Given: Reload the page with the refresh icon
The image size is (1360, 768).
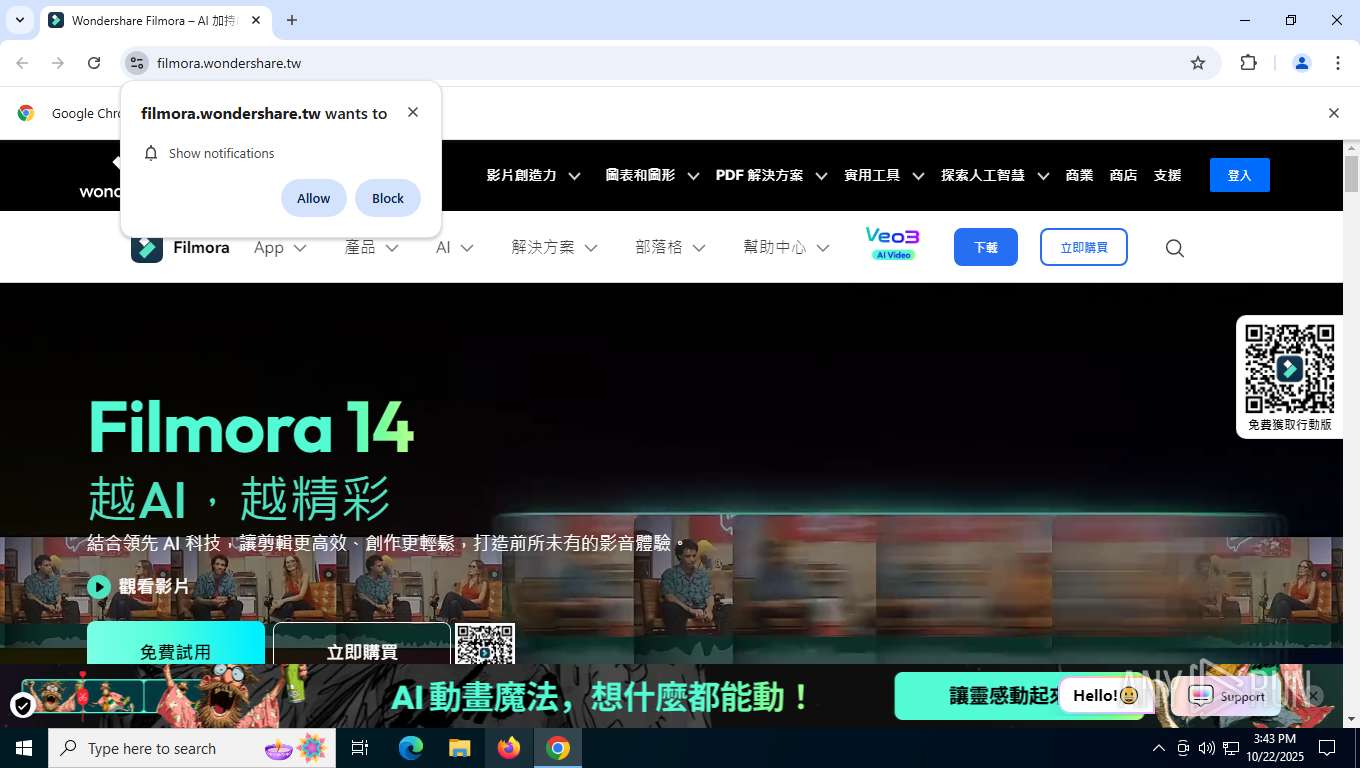Looking at the screenshot, I should pyautogui.click(x=94, y=63).
